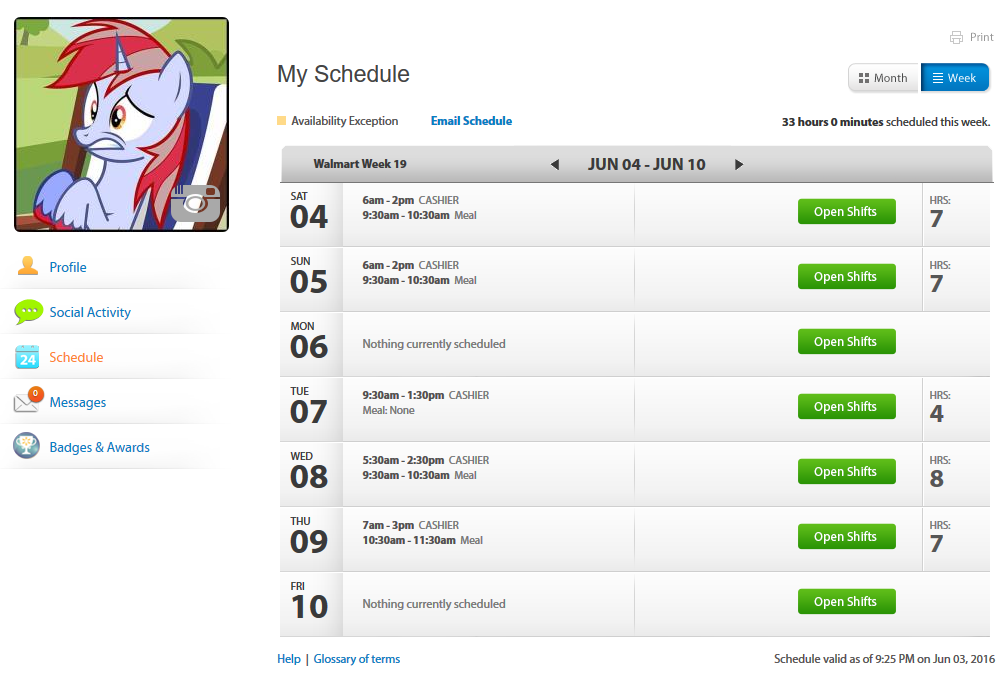Open the Messages envelope icon
The image size is (999, 676).
pyautogui.click(x=27, y=402)
